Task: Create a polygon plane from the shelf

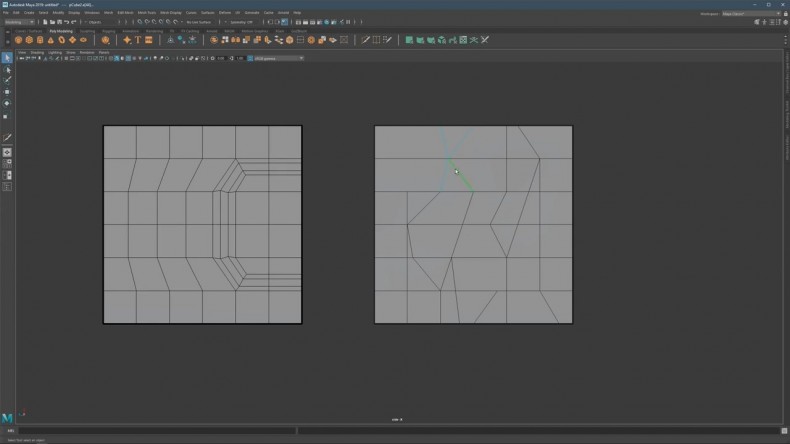Action: click(73, 40)
